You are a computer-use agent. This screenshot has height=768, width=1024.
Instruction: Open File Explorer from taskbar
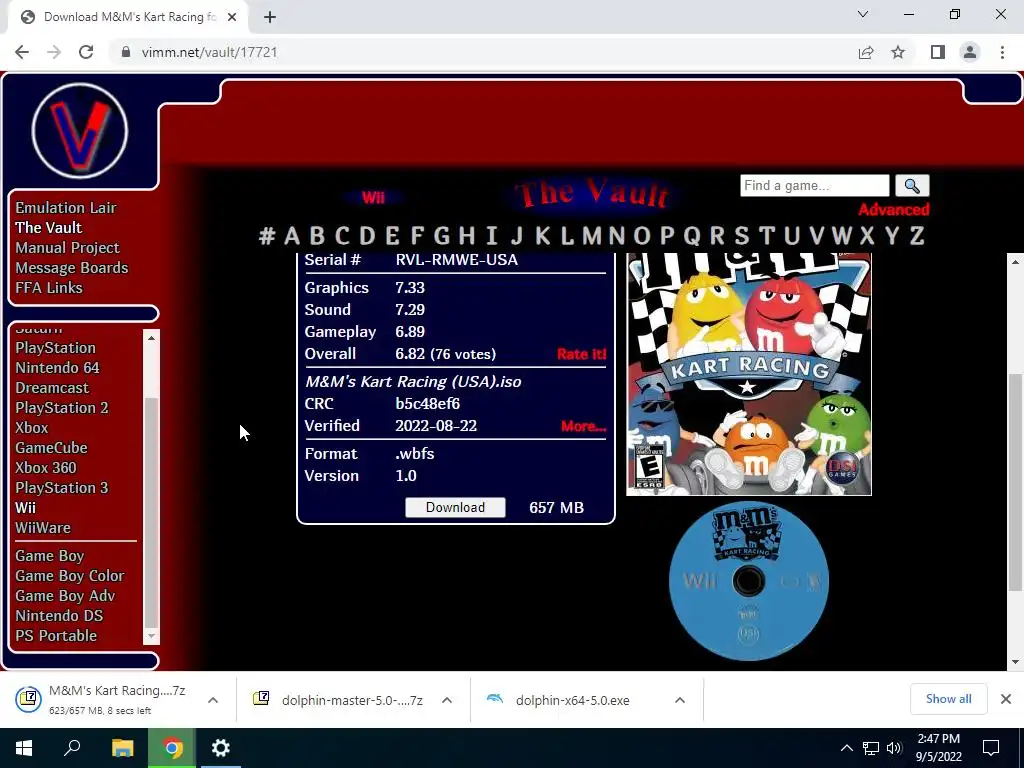pos(122,748)
